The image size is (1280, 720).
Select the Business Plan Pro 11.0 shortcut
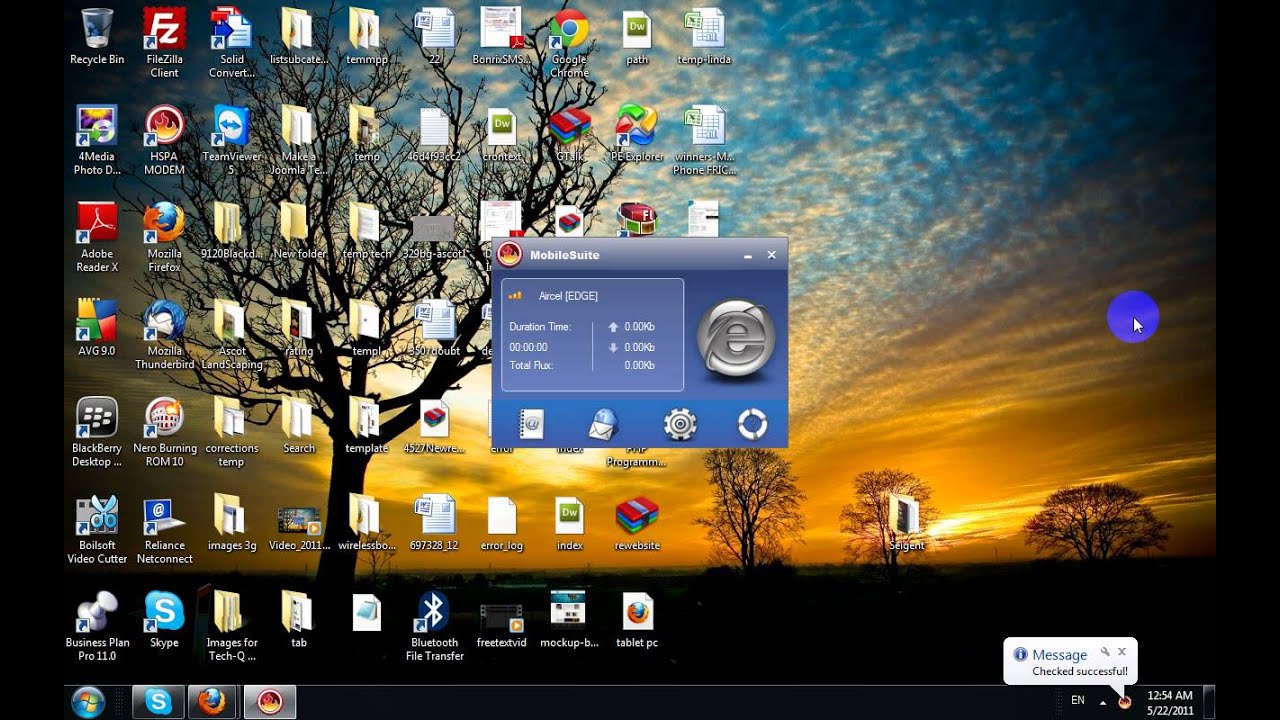[x=97, y=626]
